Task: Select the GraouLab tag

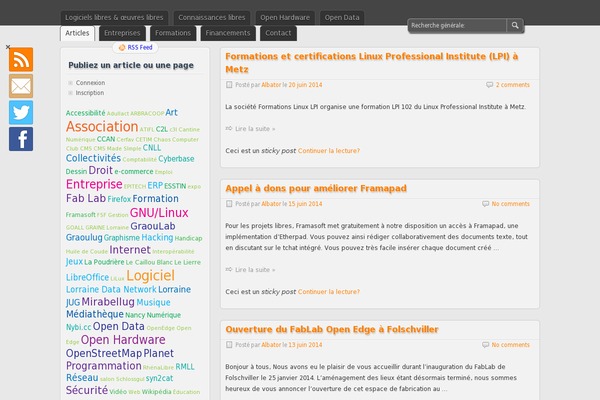Action: pos(153,226)
